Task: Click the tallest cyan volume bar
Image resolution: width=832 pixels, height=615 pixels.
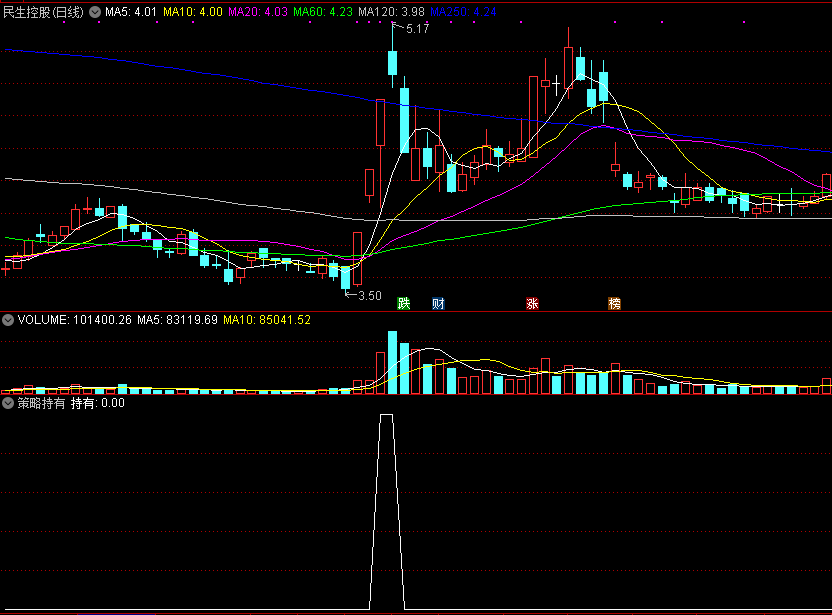Action: click(393, 362)
